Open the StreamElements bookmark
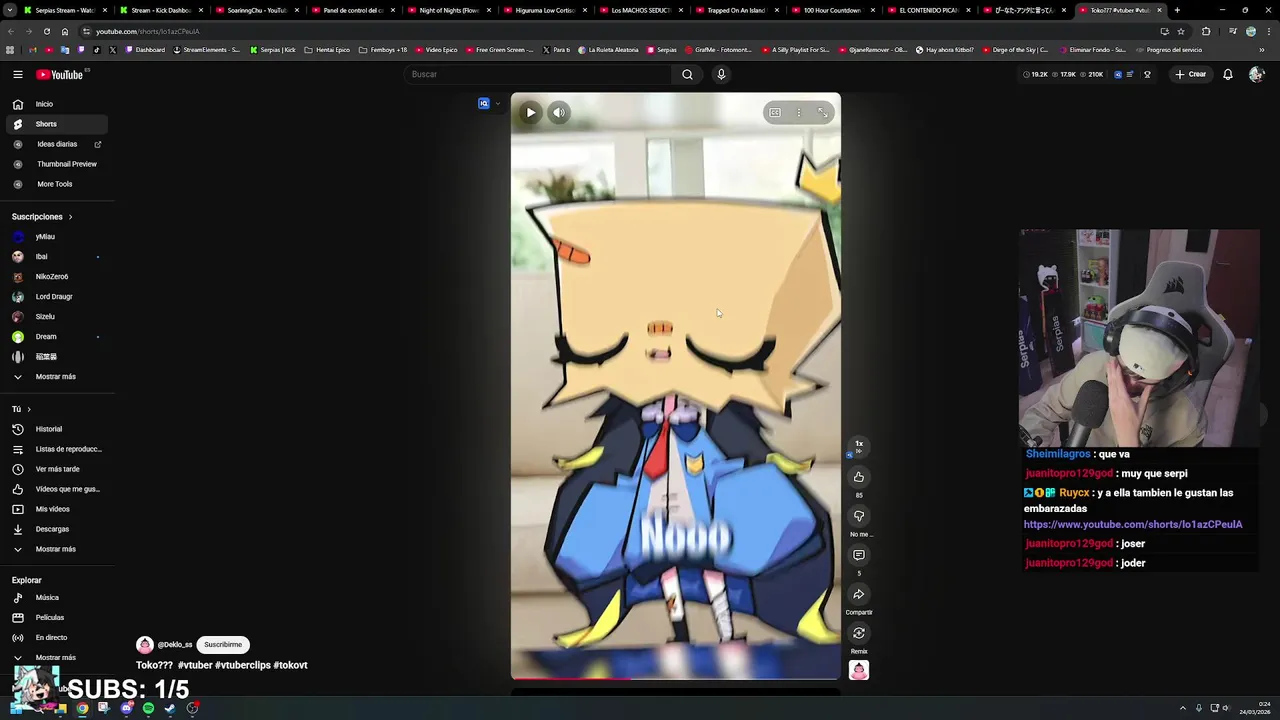1280x720 pixels. [x=207, y=49]
